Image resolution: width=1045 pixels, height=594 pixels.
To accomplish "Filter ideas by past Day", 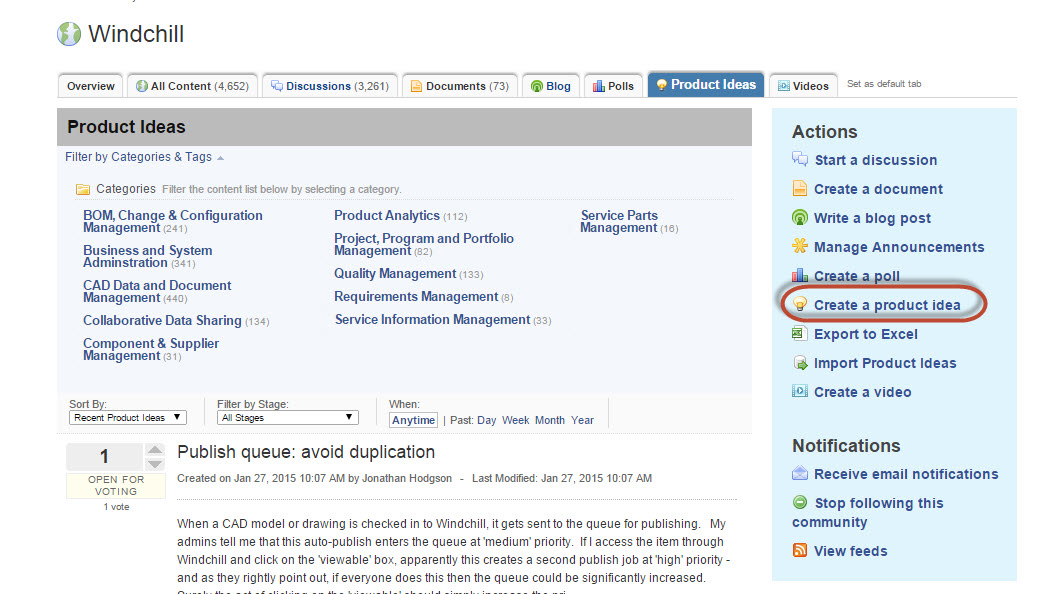I will coord(487,420).
